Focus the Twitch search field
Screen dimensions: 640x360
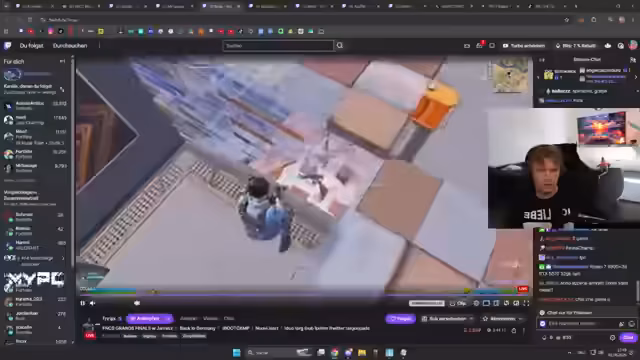pos(278,46)
